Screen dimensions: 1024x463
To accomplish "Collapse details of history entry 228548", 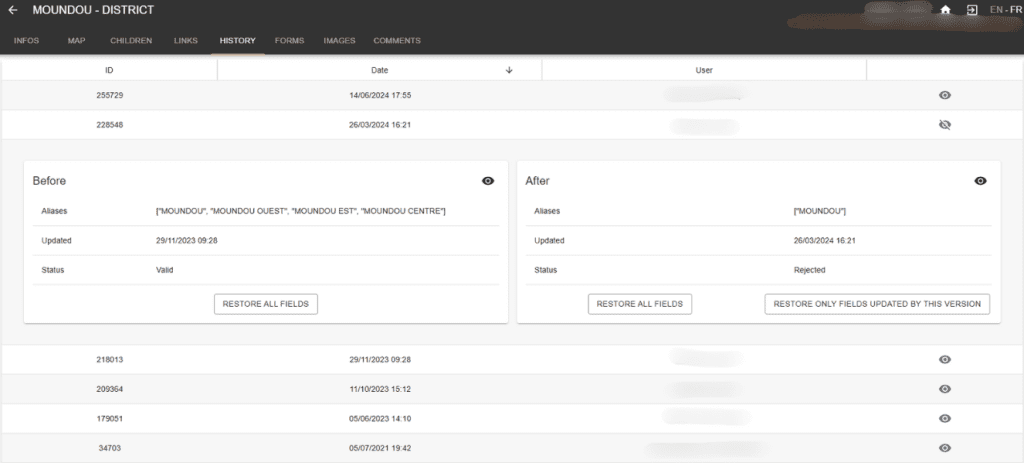I will (944, 125).
